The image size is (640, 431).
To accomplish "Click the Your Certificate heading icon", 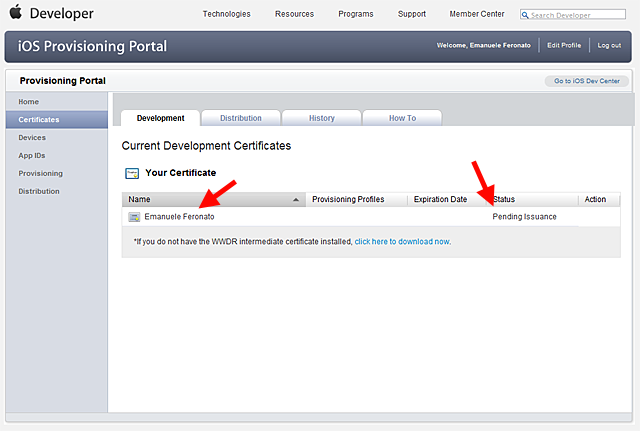I will pyautogui.click(x=131, y=173).
